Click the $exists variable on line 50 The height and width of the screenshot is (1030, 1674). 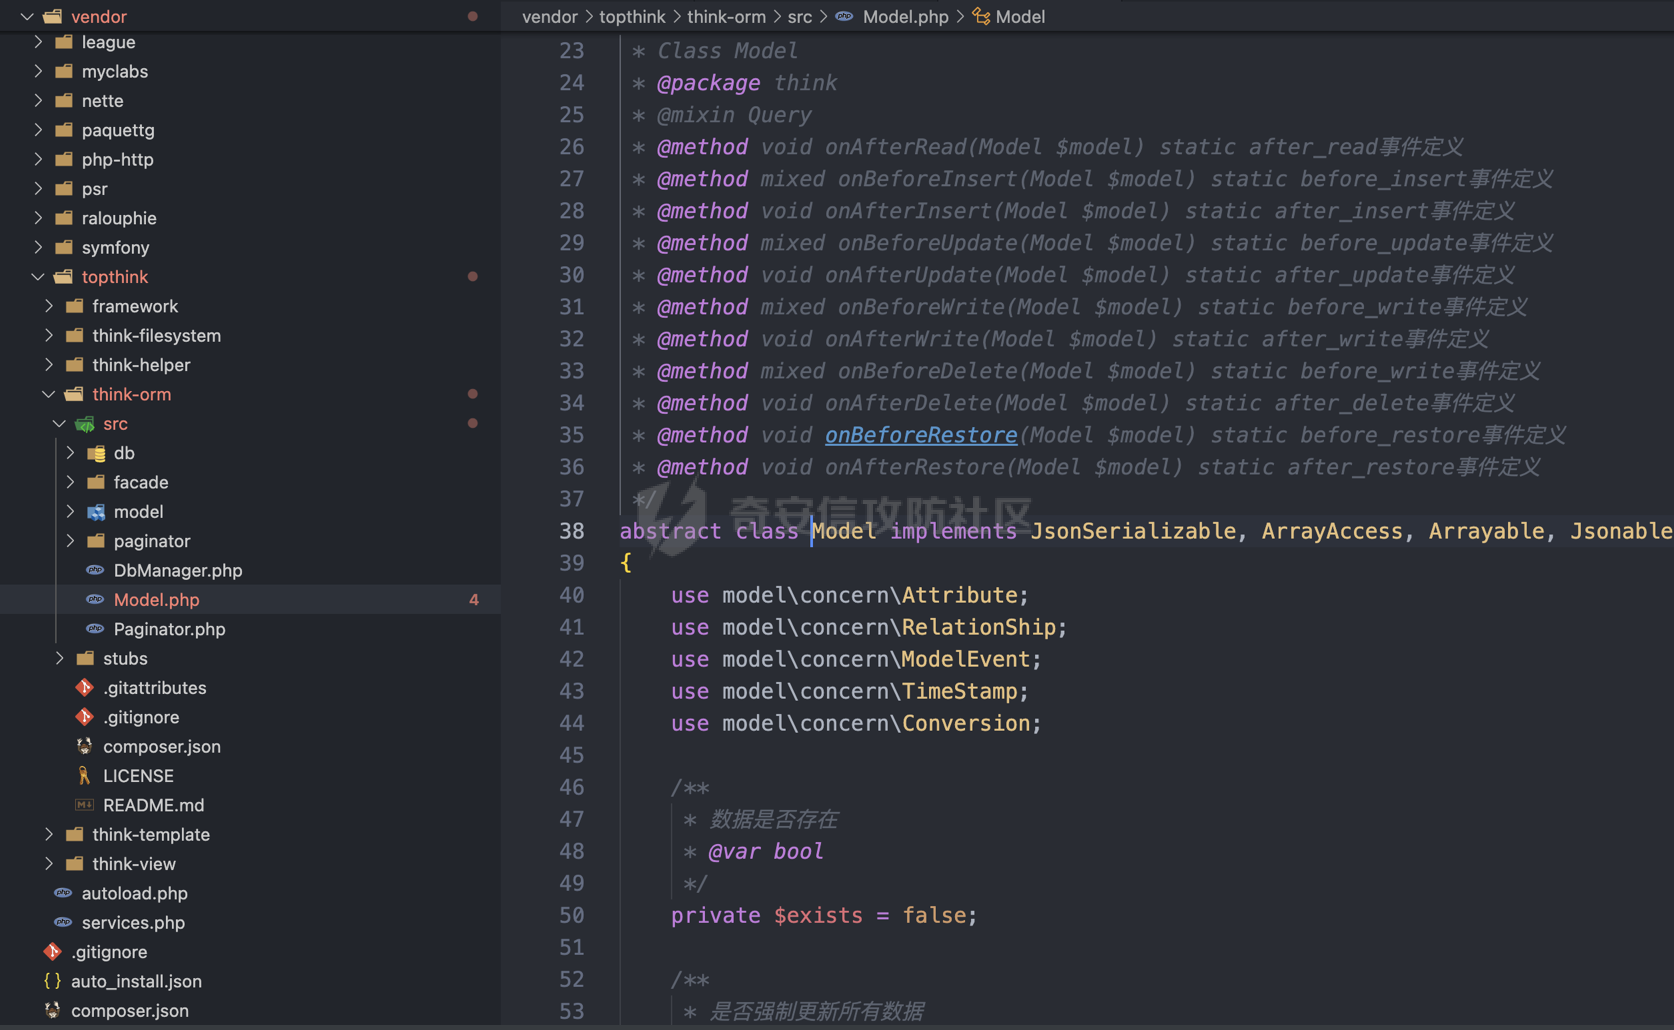click(x=818, y=915)
